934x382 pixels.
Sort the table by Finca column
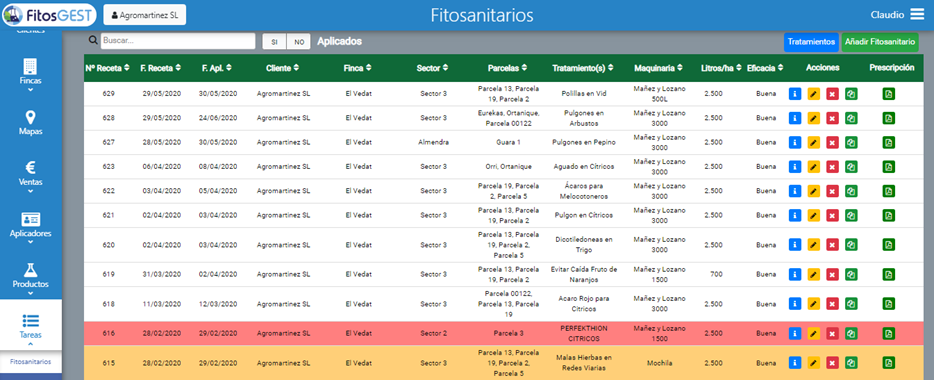point(358,68)
